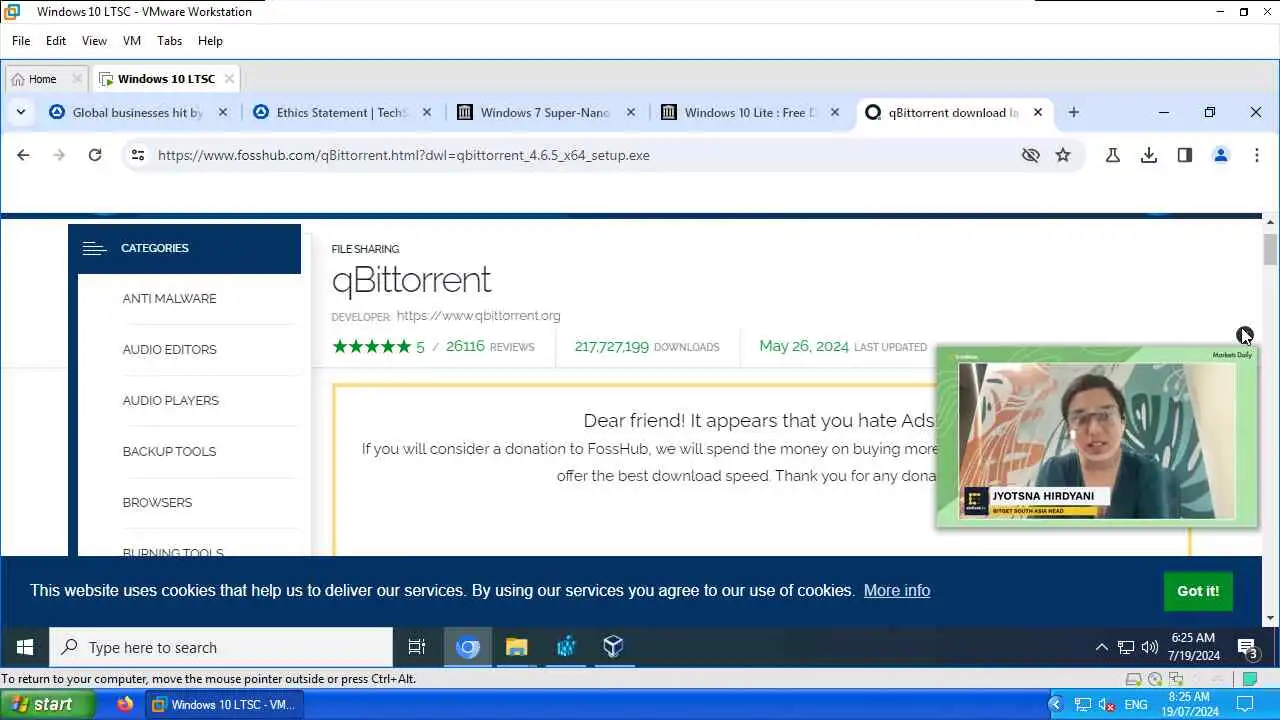Open the VMware Tabs menu
1280x720 pixels.
pos(169,41)
